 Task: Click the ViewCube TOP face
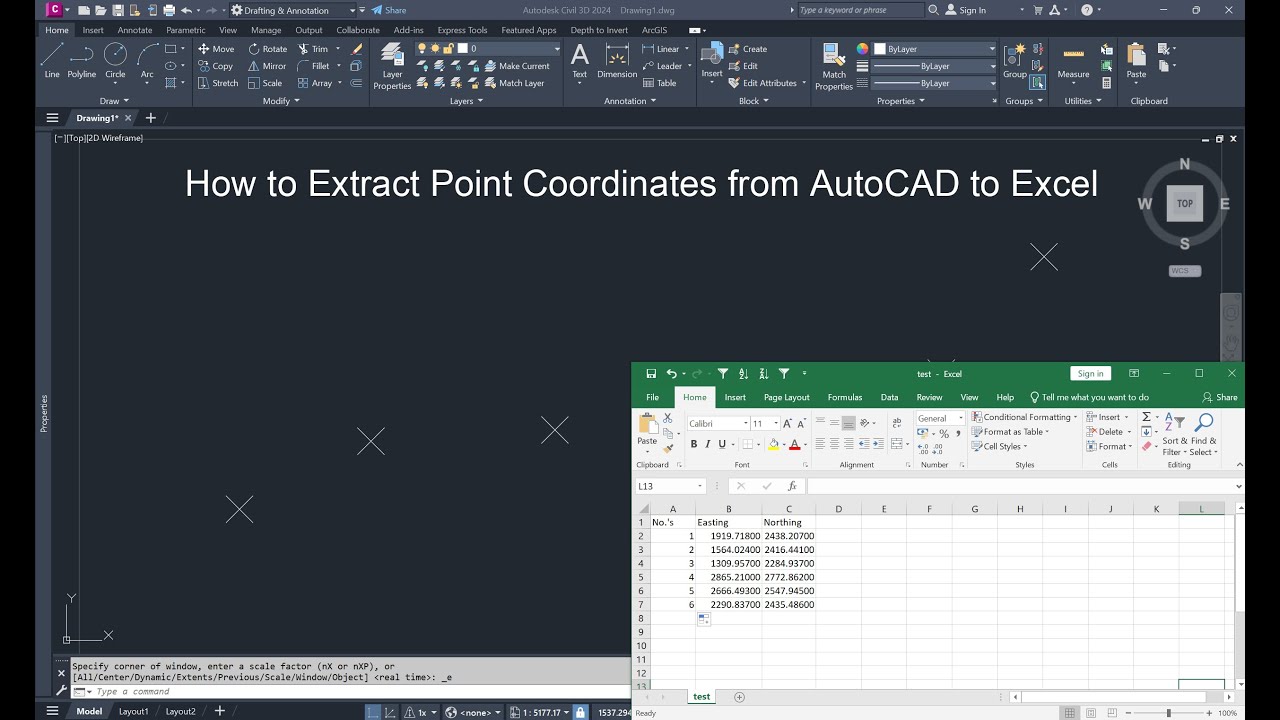click(1185, 203)
